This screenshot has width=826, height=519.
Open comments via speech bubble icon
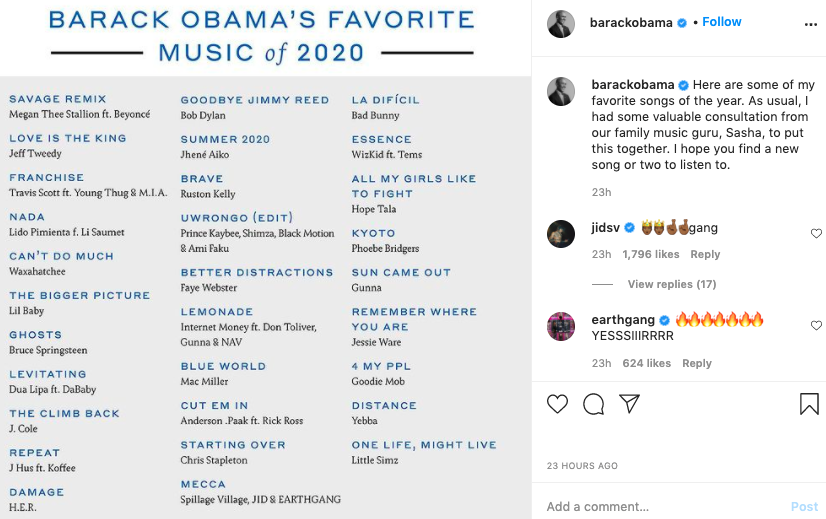[x=594, y=404]
